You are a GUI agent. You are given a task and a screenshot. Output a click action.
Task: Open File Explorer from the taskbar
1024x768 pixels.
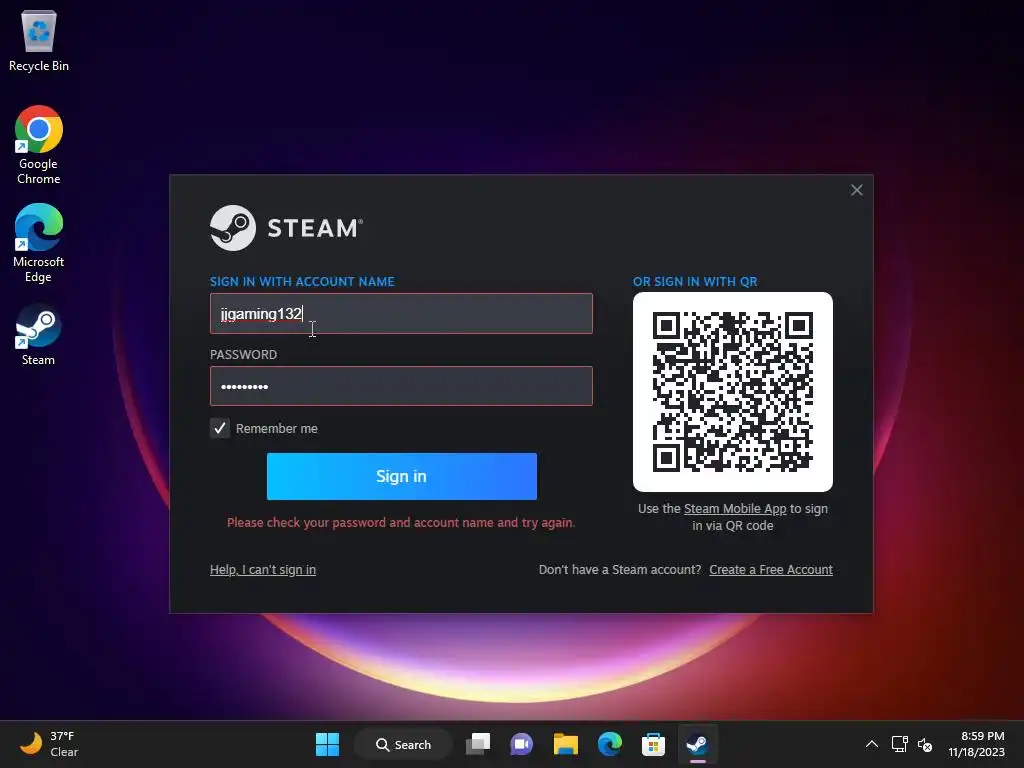[x=566, y=744]
